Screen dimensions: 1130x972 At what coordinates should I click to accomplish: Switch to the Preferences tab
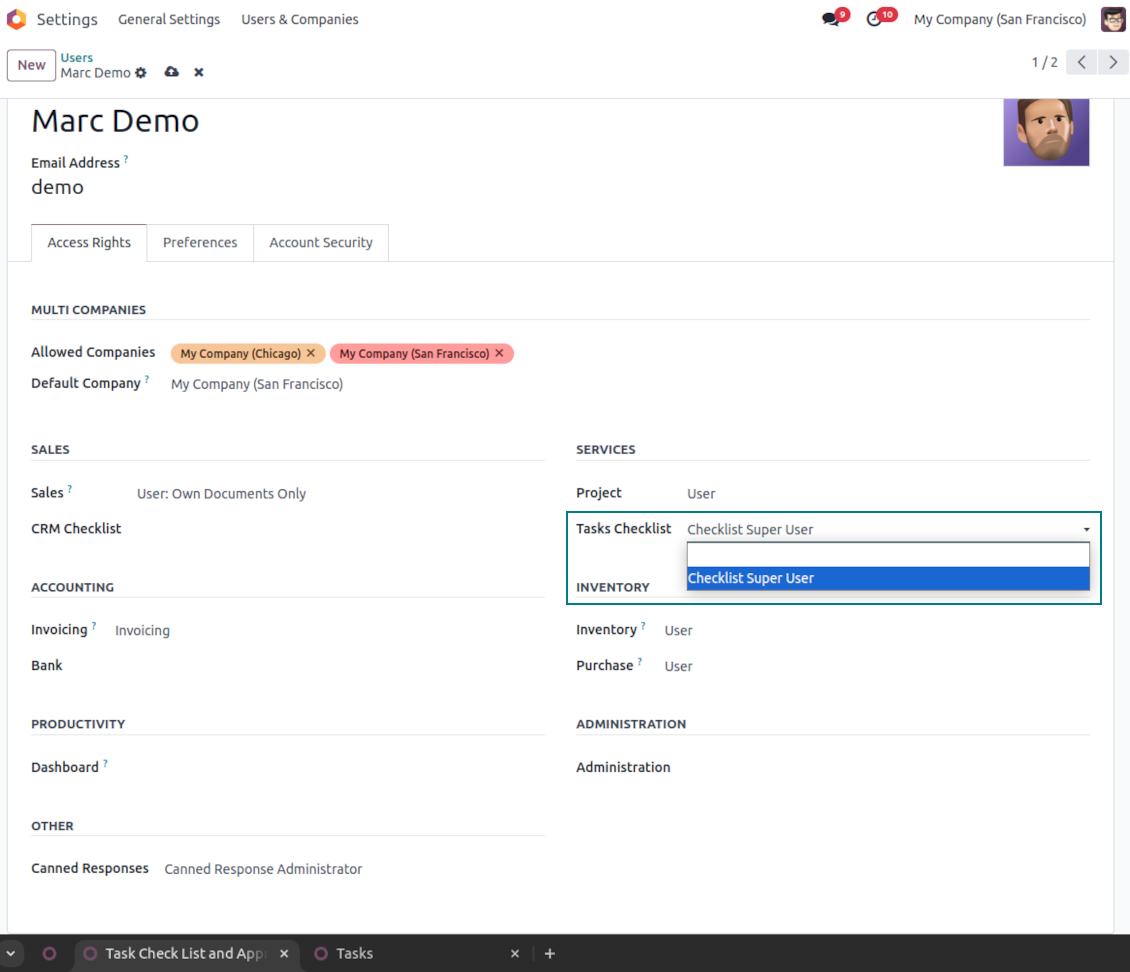click(x=200, y=242)
